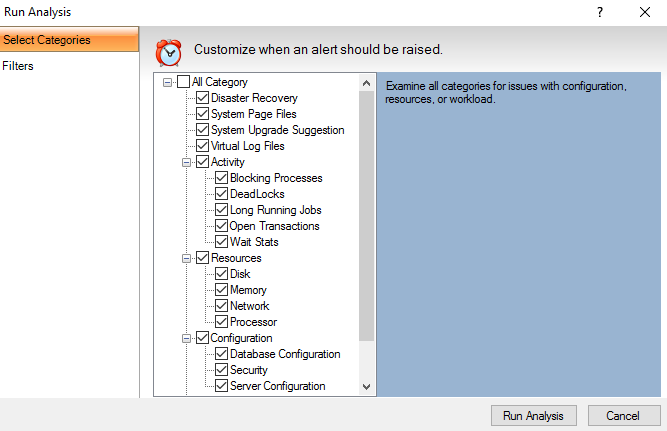Close the Run Analysis dialog

(x=644, y=12)
